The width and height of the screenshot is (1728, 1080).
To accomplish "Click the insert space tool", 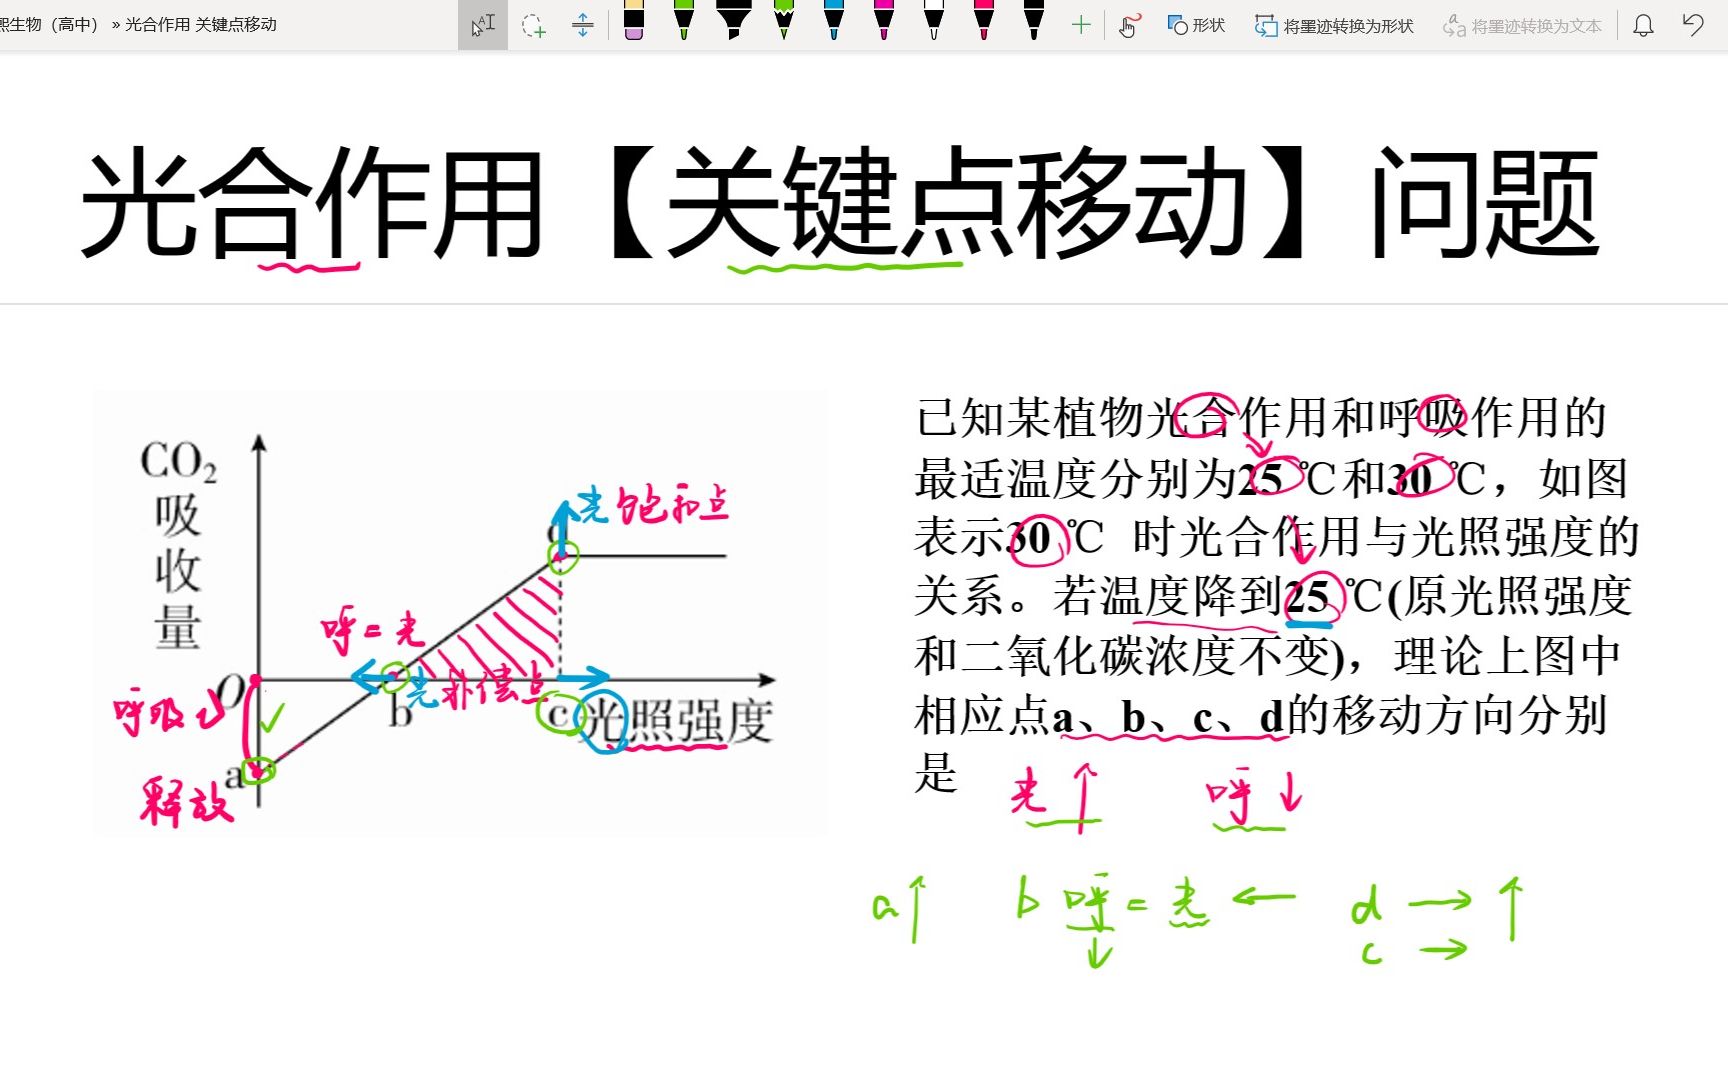I will pos(582,25).
